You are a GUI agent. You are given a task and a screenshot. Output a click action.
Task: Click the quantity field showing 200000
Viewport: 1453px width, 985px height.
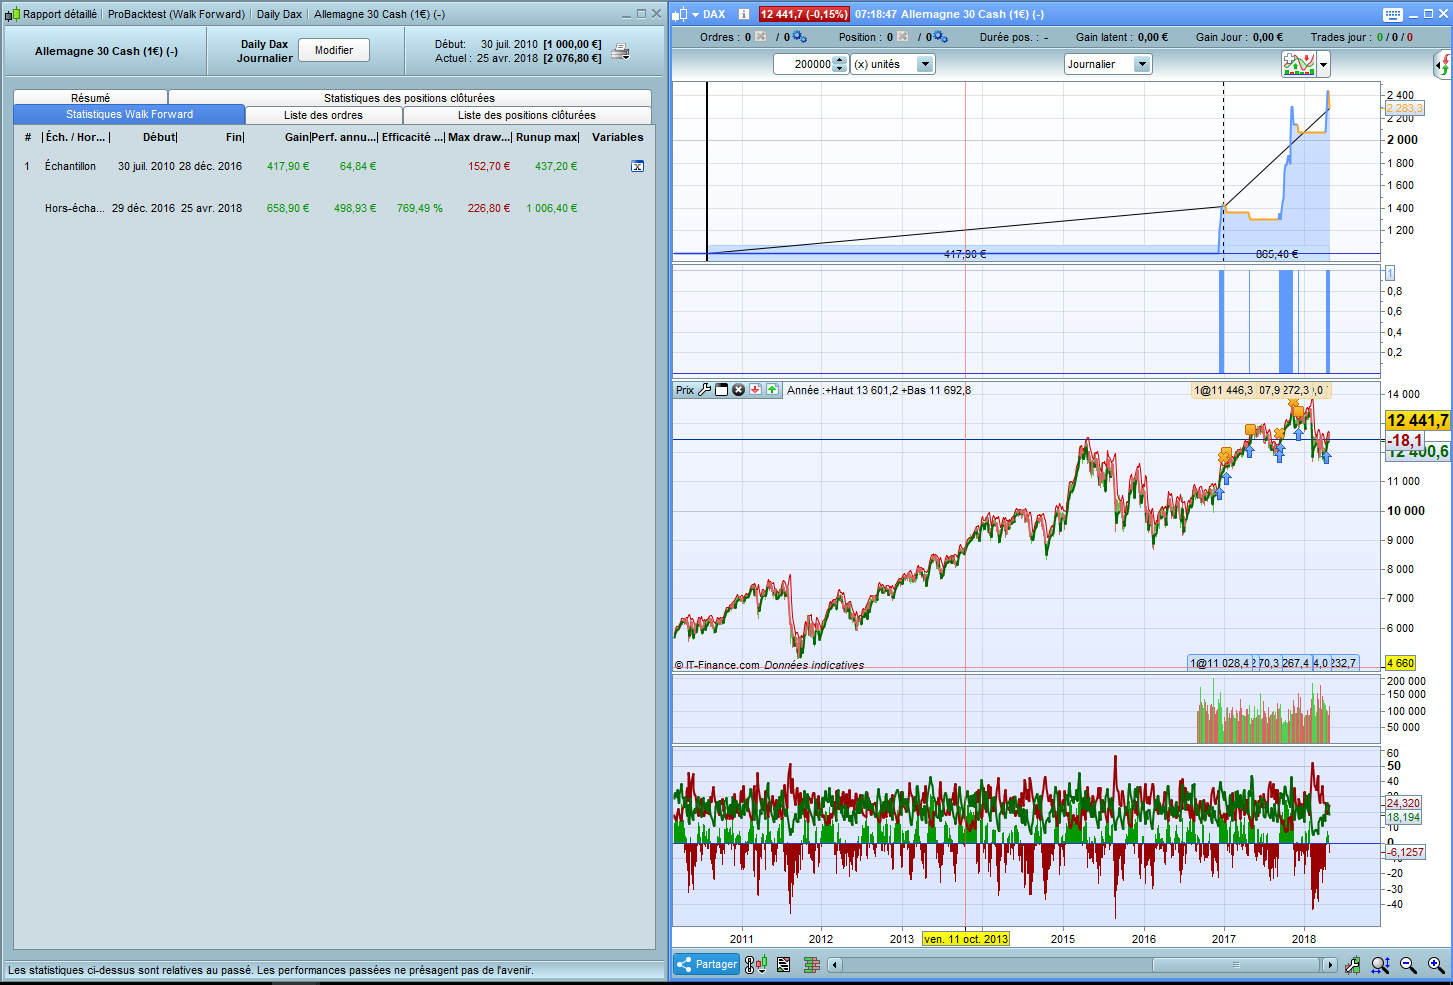(804, 64)
